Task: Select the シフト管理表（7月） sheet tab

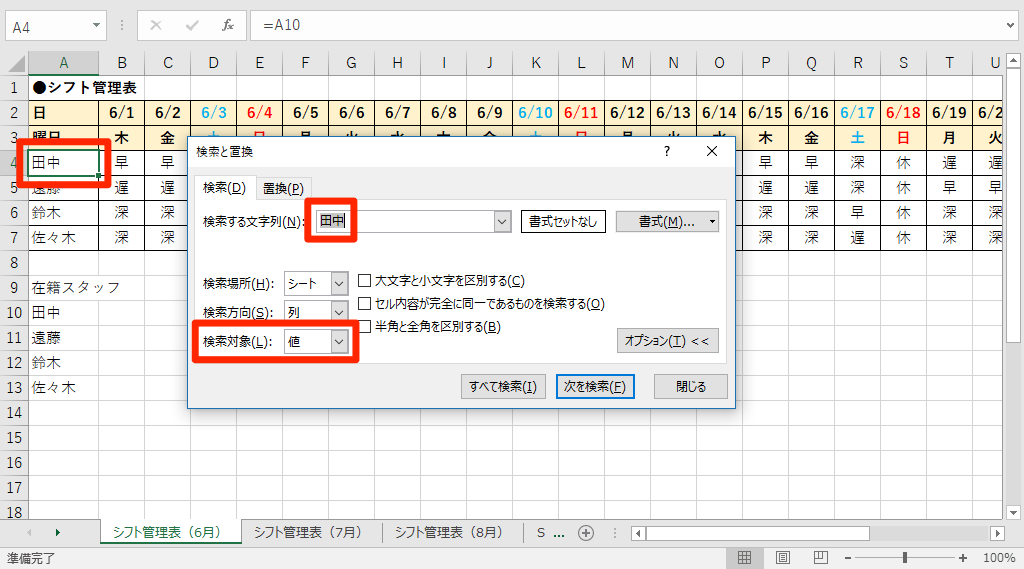Action: pyautogui.click(x=308, y=532)
